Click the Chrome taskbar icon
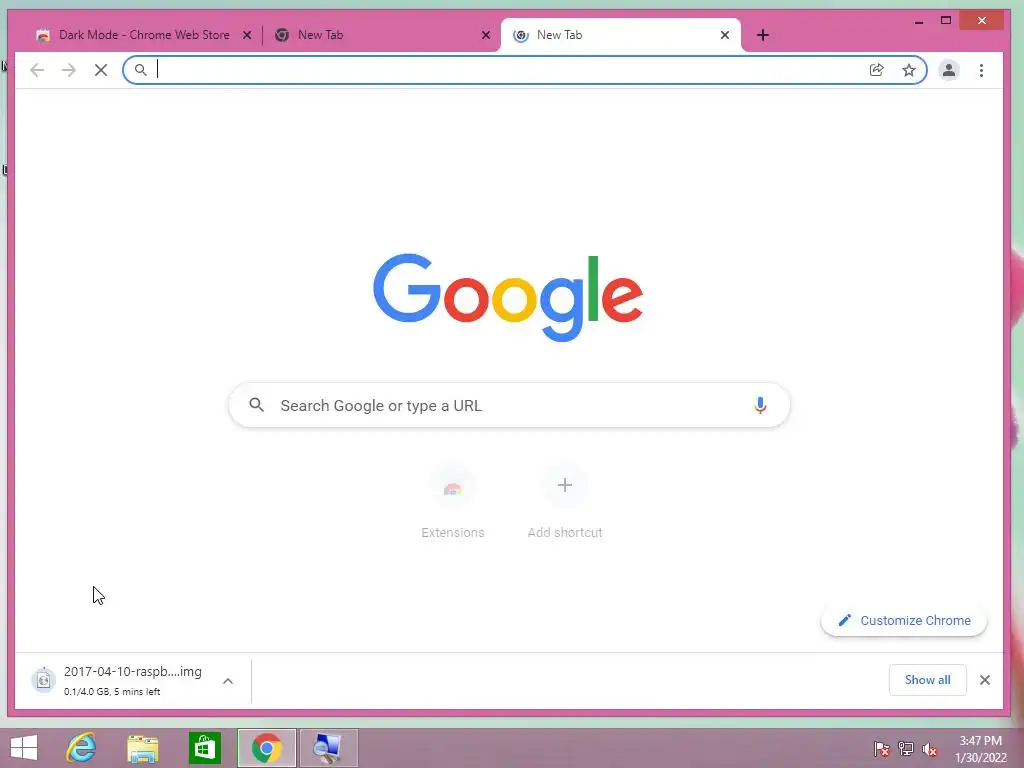This screenshot has width=1024, height=768. tap(266, 748)
